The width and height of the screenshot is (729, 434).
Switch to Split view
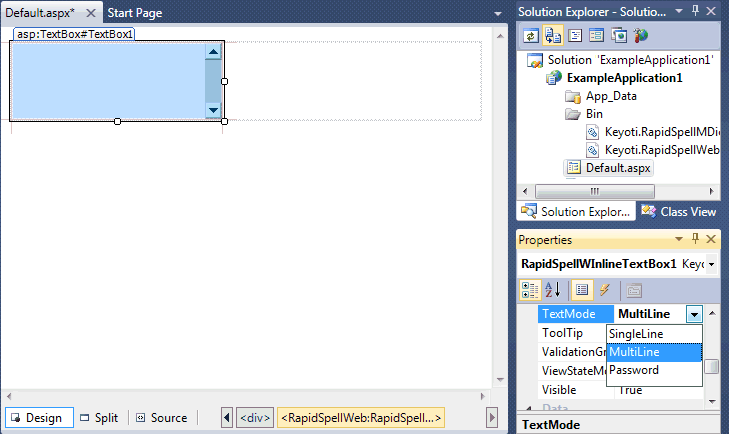pos(99,418)
